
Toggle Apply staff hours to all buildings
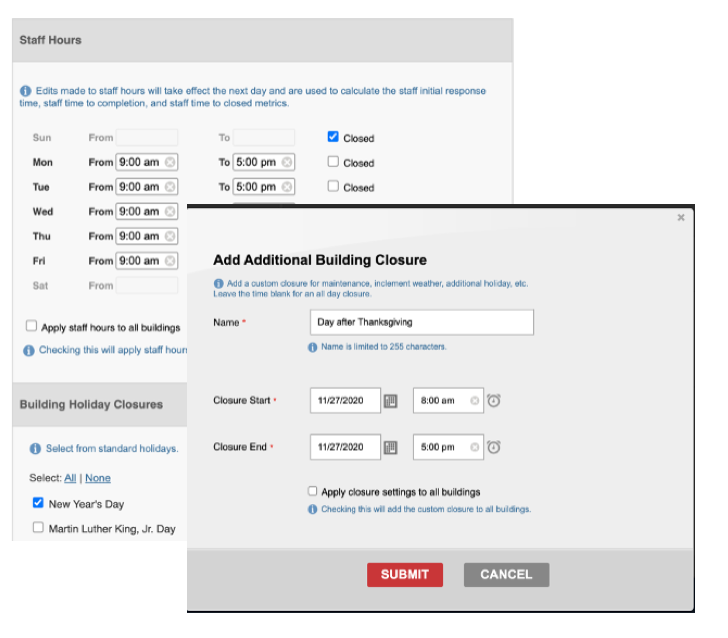click(31, 326)
